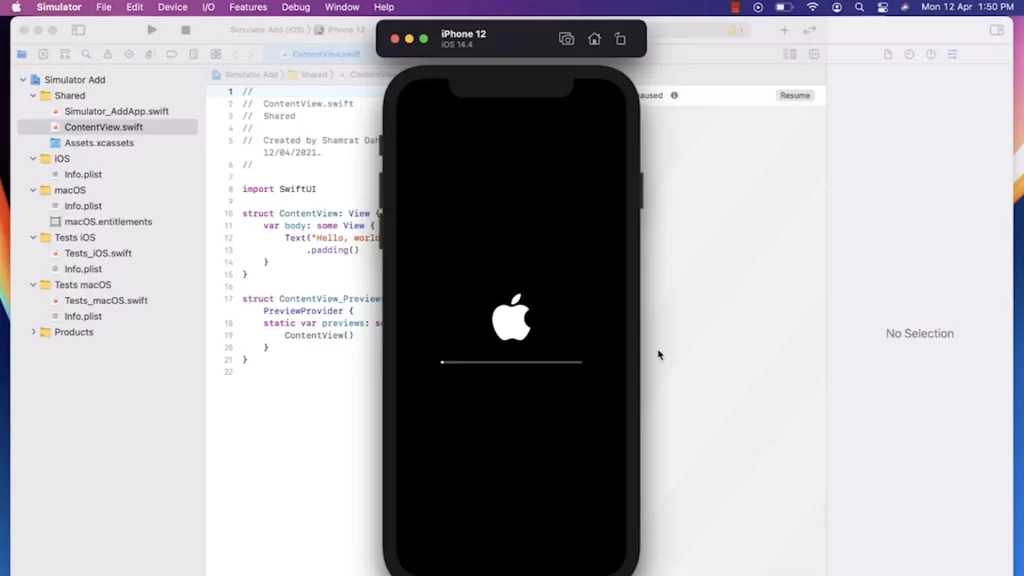Open the Project navigator folder icon
Image resolution: width=1024 pixels, height=576 pixels.
(23, 54)
